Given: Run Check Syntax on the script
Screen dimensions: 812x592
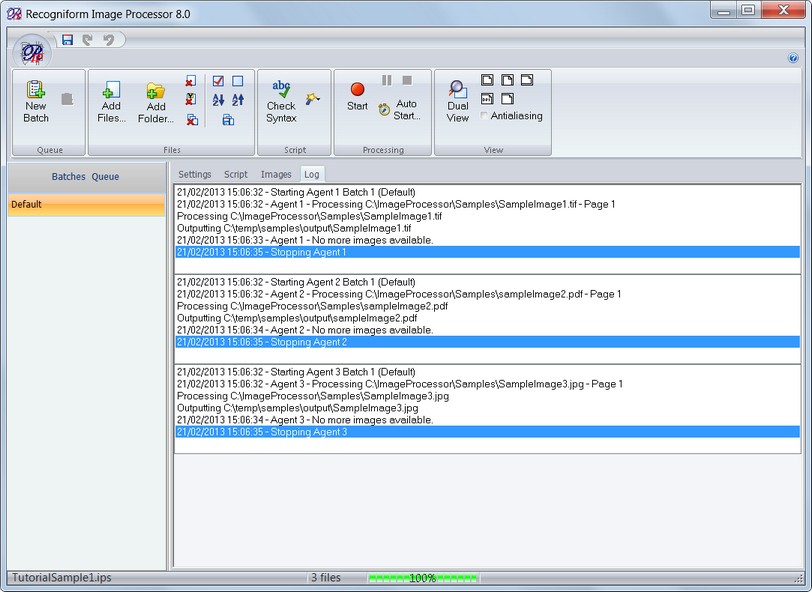Looking at the screenshot, I should pos(281,102).
